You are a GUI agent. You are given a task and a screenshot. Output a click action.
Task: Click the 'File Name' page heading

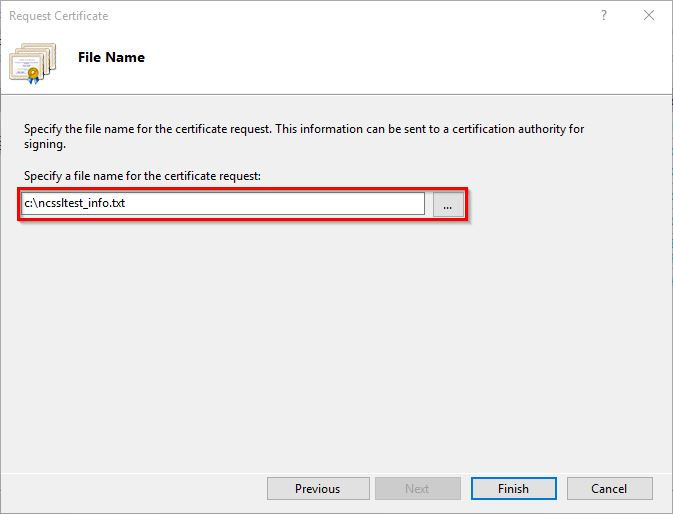coord(111,58)
